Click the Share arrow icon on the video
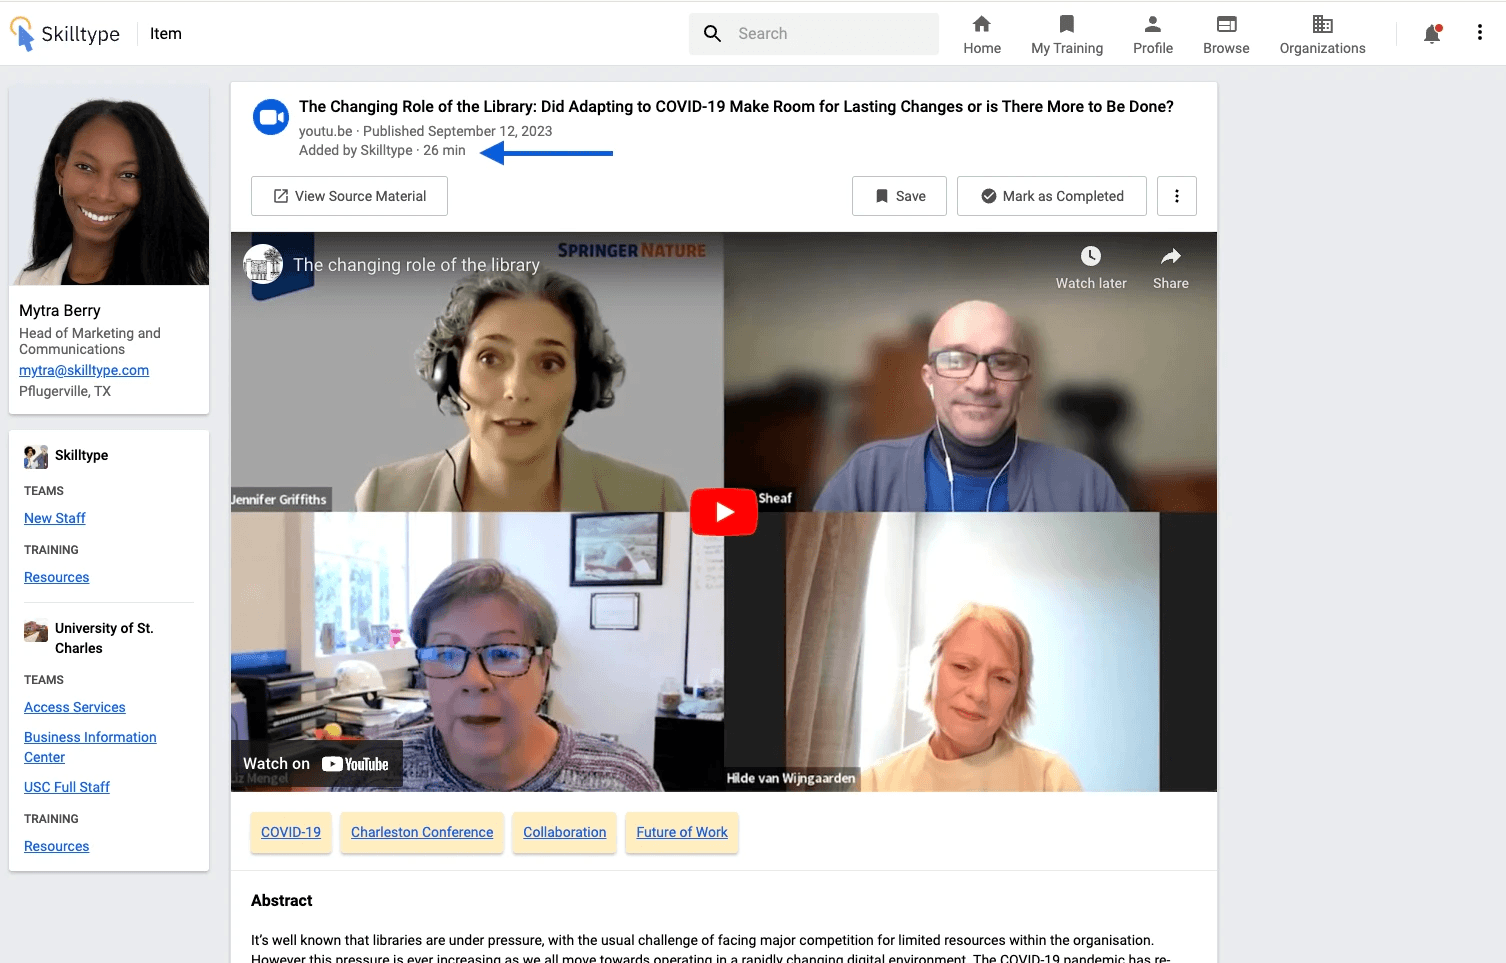This screenshot has width=1506, height=963. [x=1171, y=256]
